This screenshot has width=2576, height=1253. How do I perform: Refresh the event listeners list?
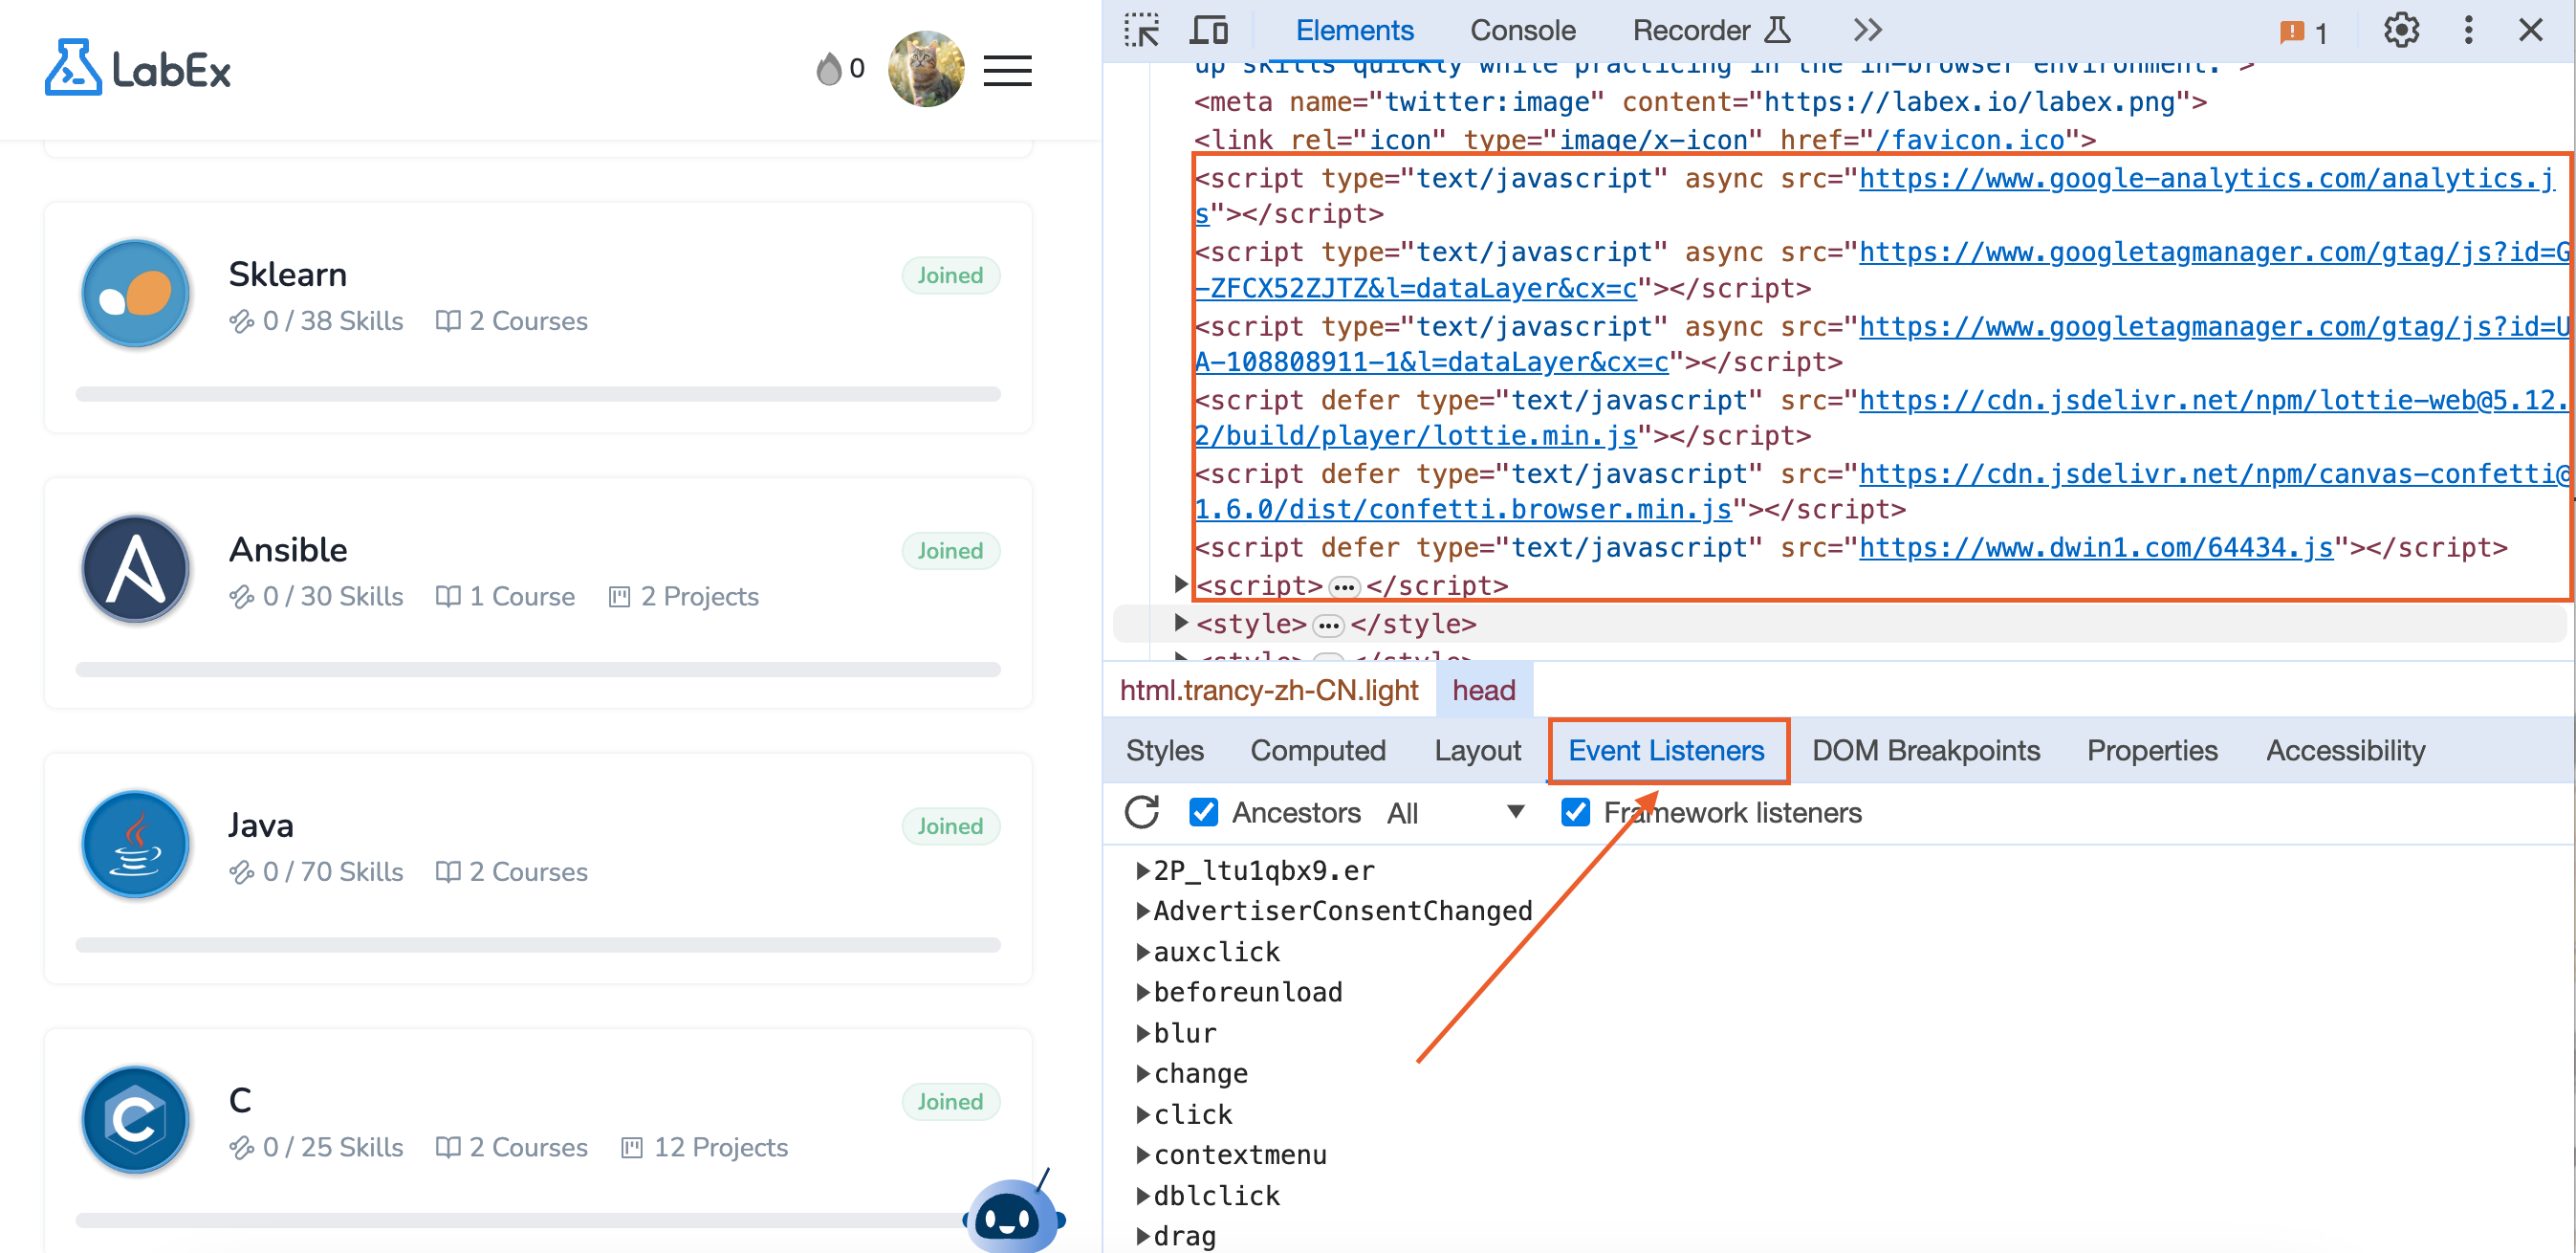[x=1142, y=812]
